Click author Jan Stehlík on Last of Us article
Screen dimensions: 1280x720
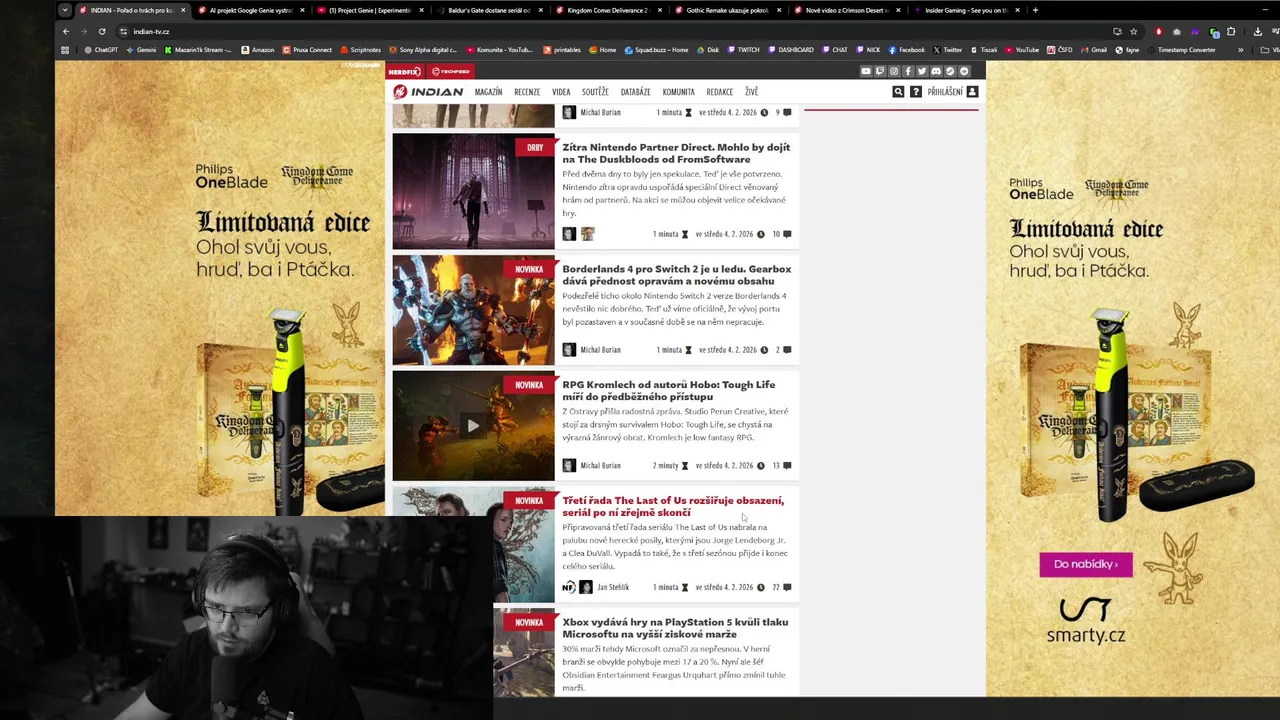[x=613, y=587]
